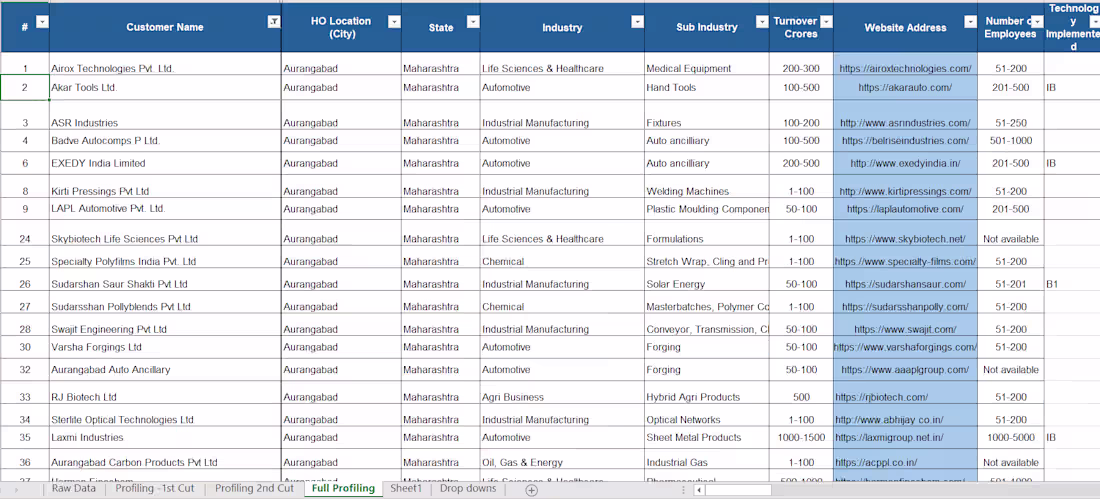Switch to the Profiling 2nd Cut sheet tab
The image size is (1100, 499).
coord(254,488)
